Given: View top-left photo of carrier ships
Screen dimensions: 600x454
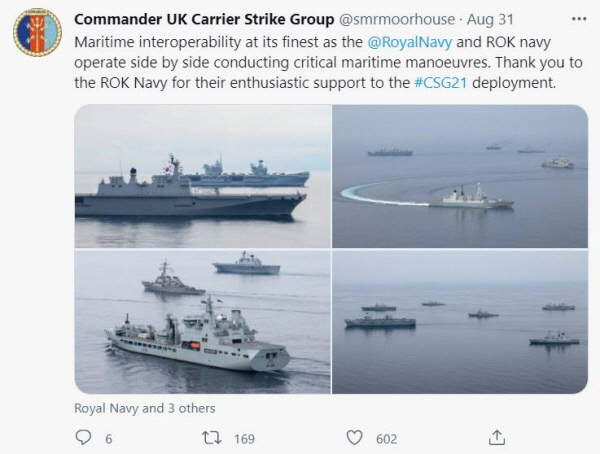Looking at the screenshot, I should pos(202,175).
